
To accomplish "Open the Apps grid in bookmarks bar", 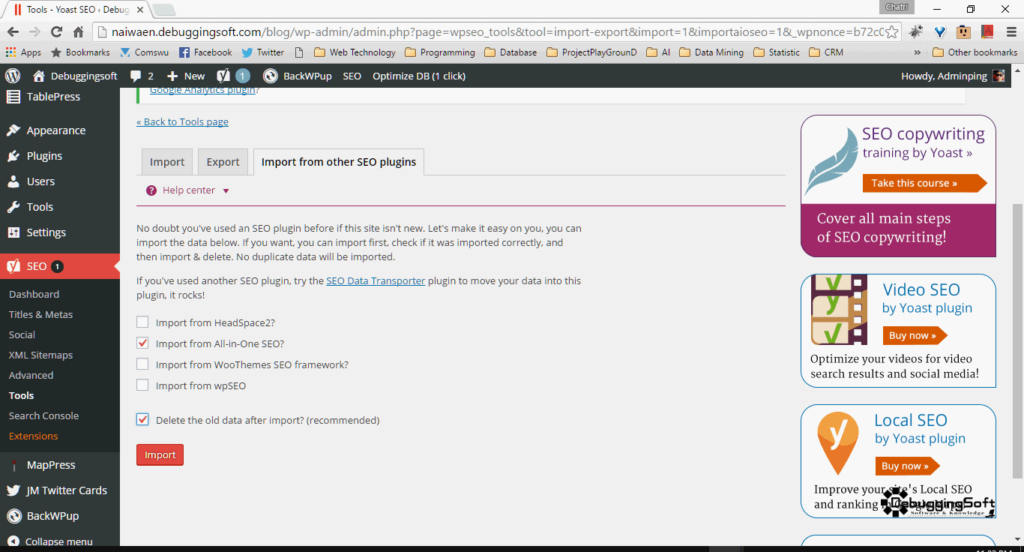I will click(x=23, y=52).
